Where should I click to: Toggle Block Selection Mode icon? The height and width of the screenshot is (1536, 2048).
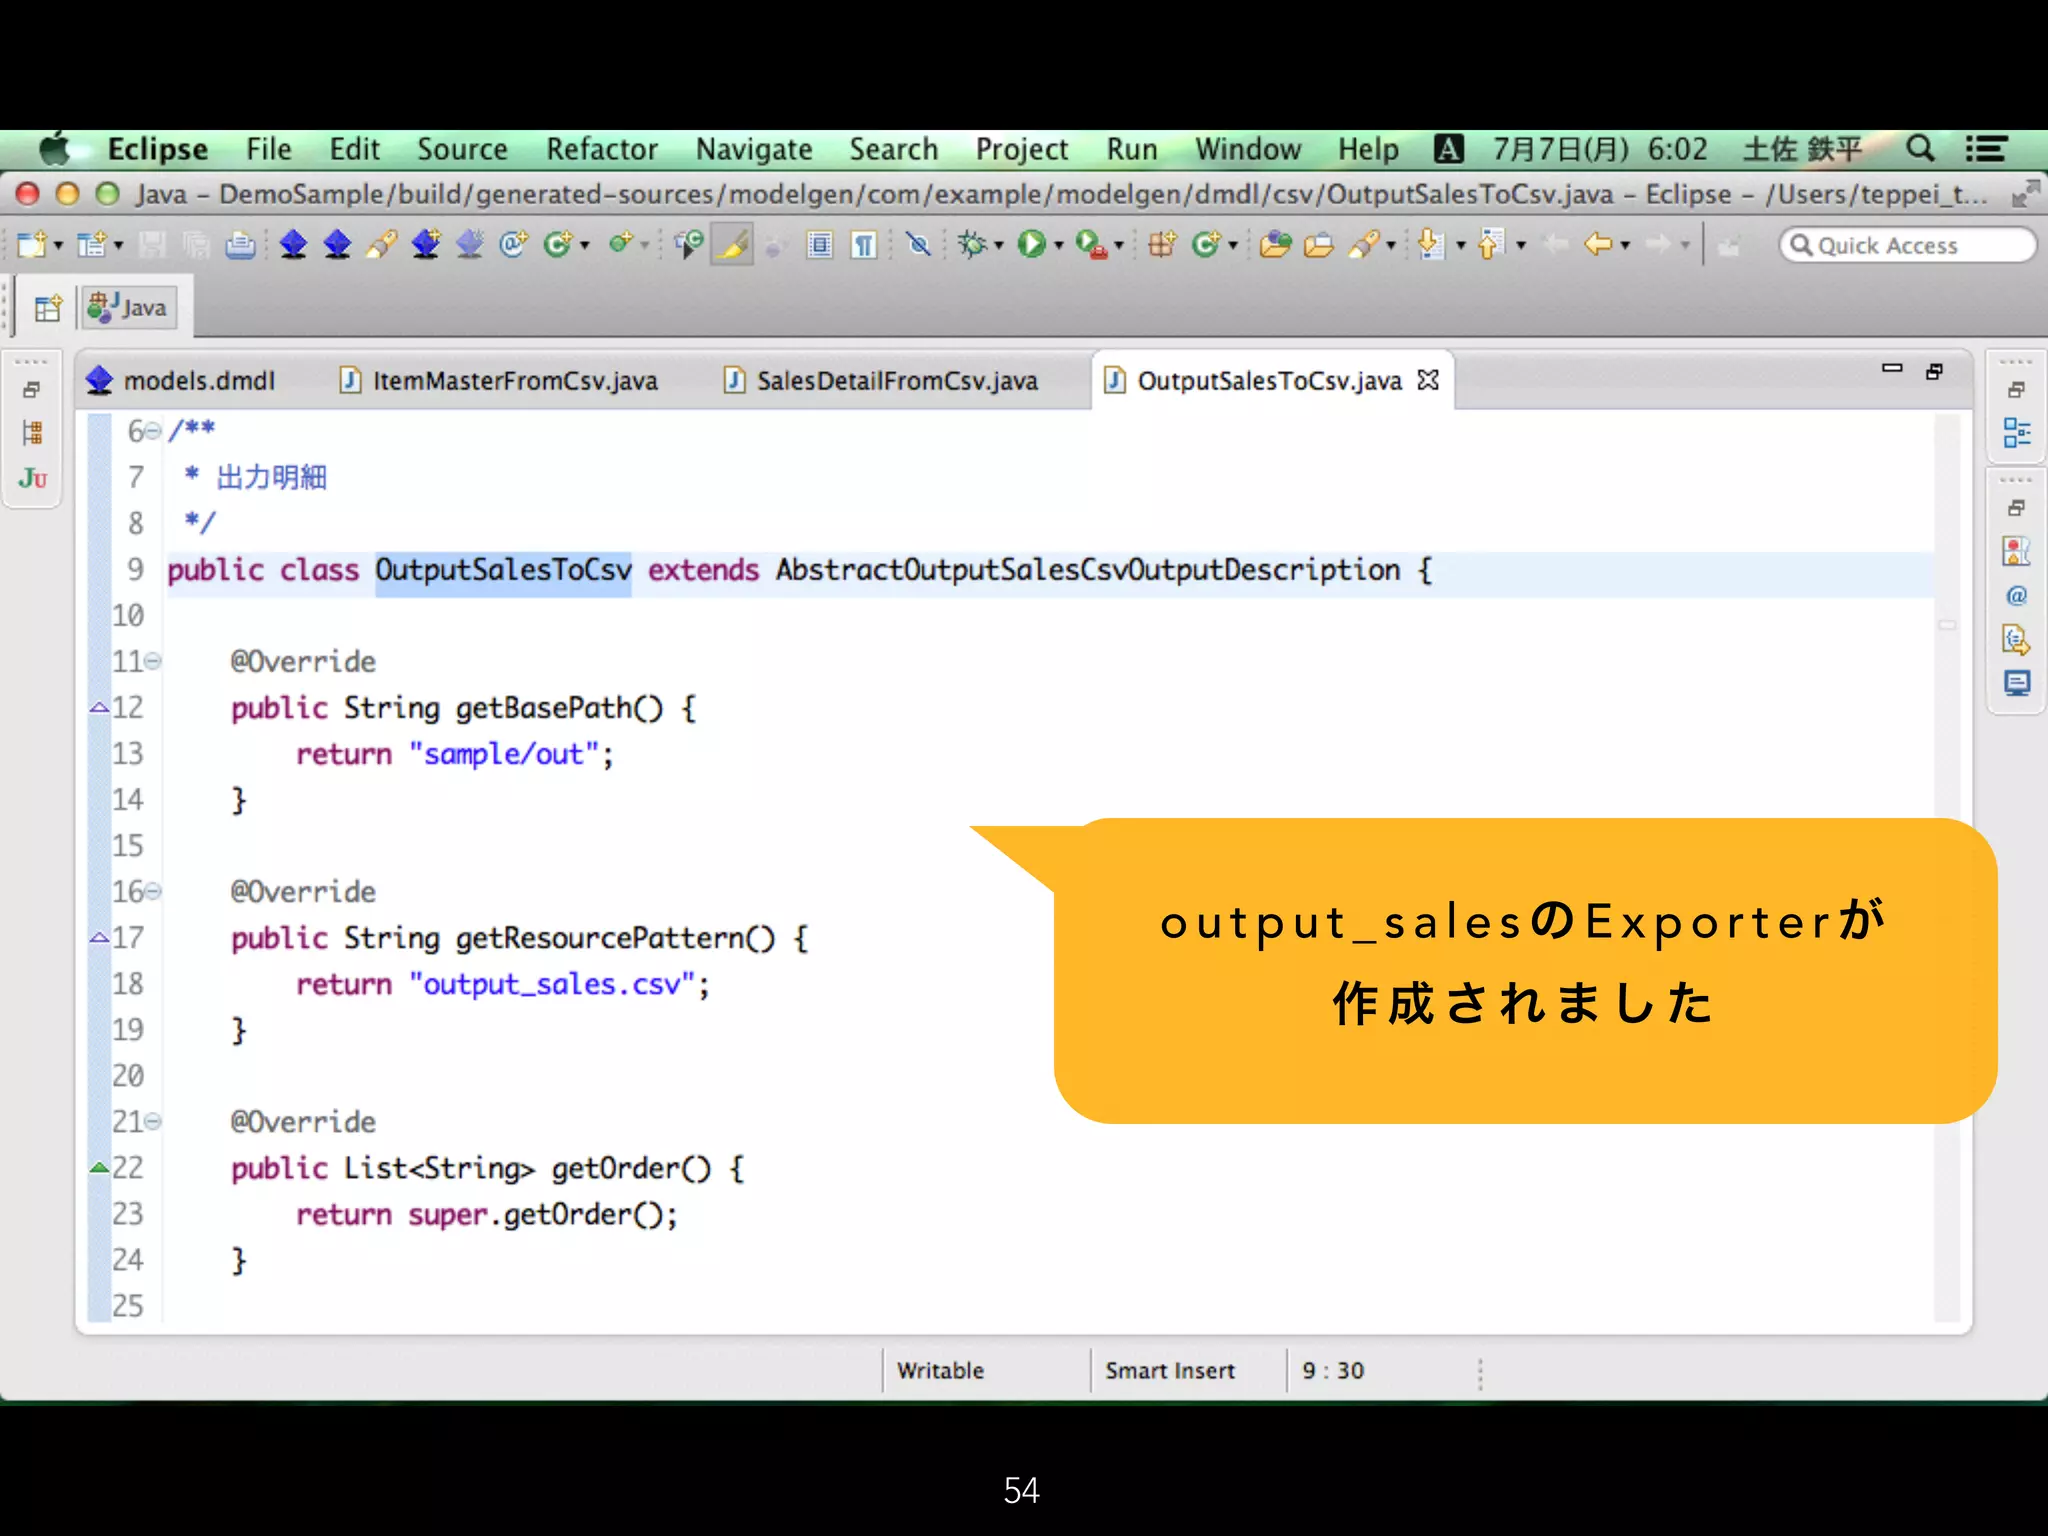pos(819,244)
